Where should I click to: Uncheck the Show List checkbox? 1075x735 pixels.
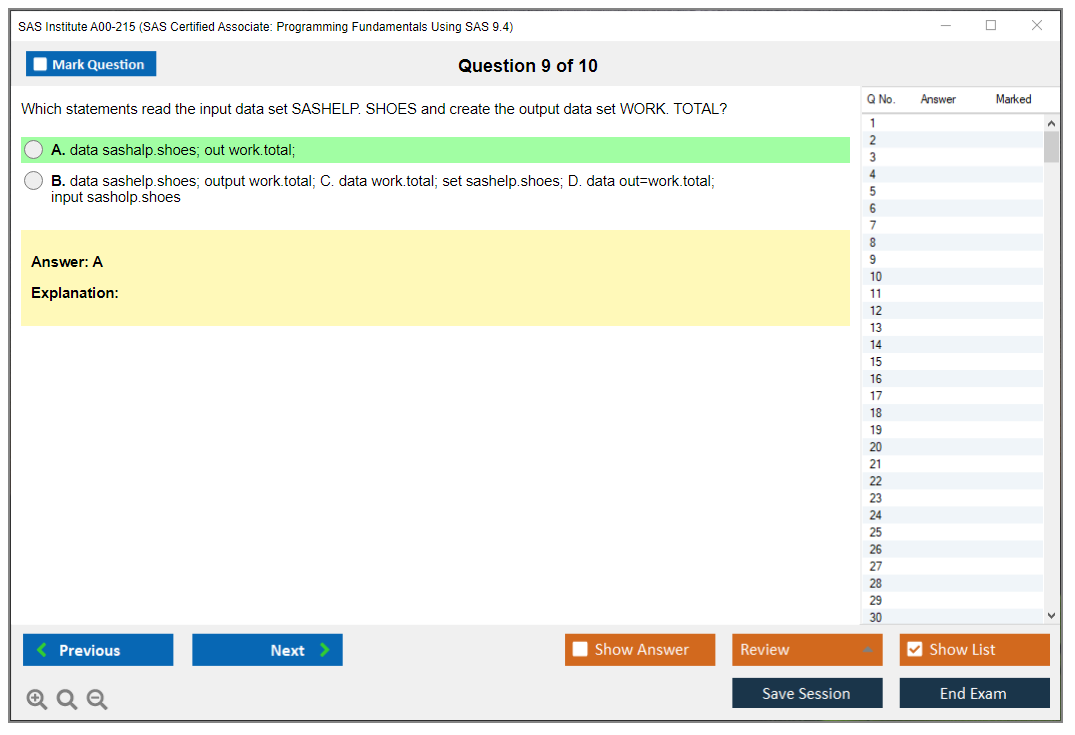(914, 650)
